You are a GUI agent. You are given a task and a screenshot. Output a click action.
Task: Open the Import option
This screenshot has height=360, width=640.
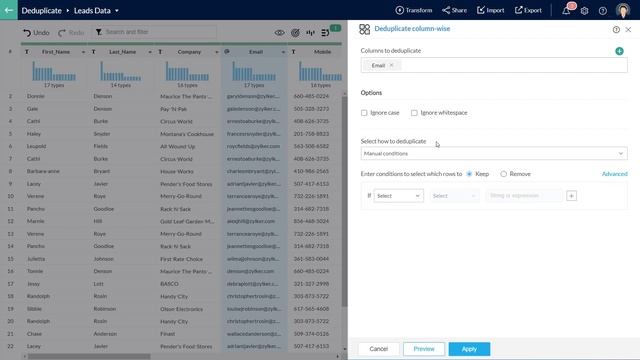491,10
